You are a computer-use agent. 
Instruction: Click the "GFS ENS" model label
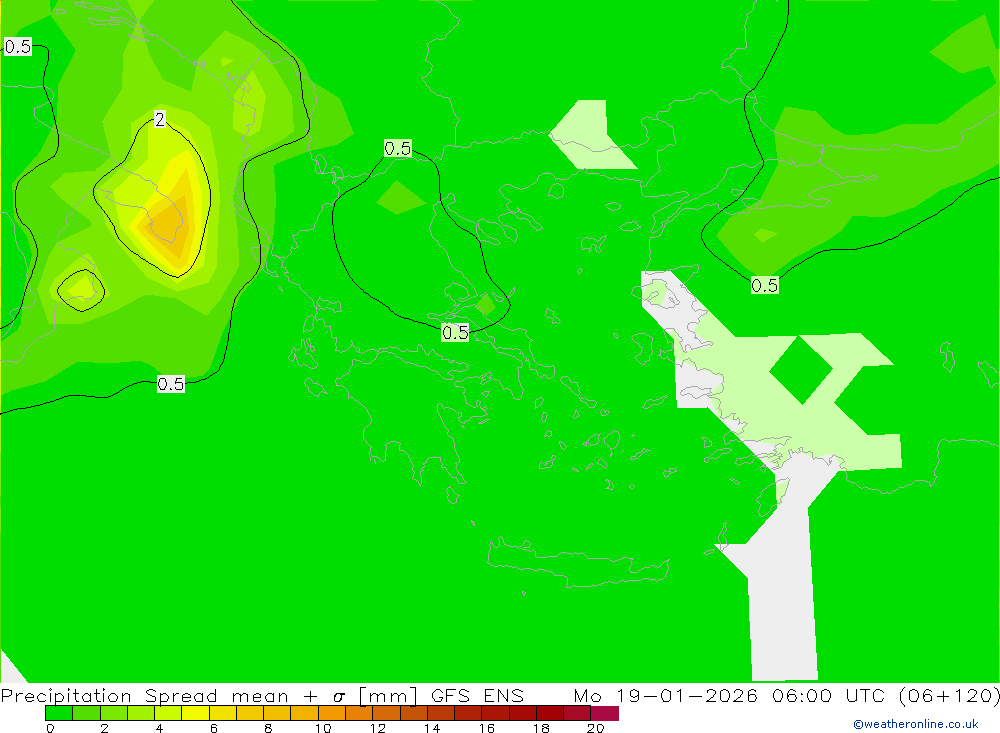point(477,695)
